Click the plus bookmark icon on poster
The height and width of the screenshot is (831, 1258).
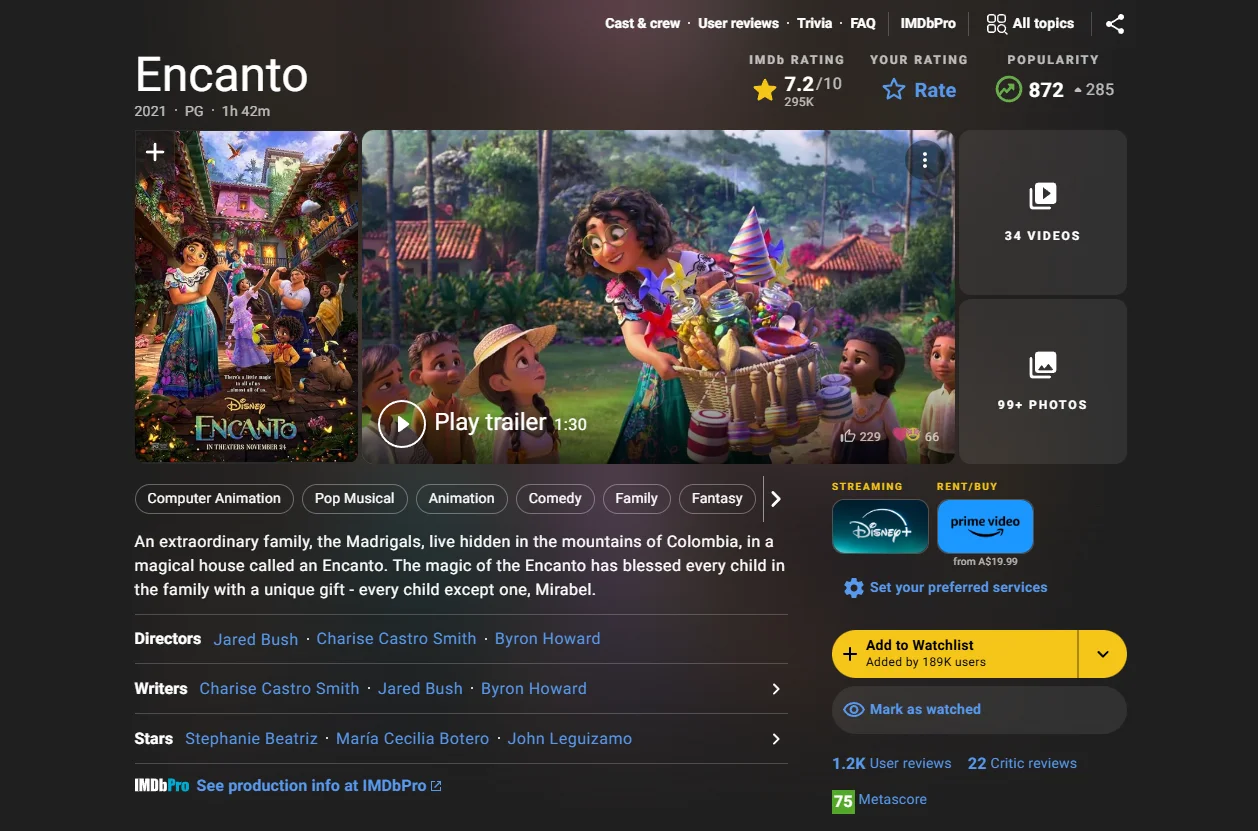coord(155,152)
